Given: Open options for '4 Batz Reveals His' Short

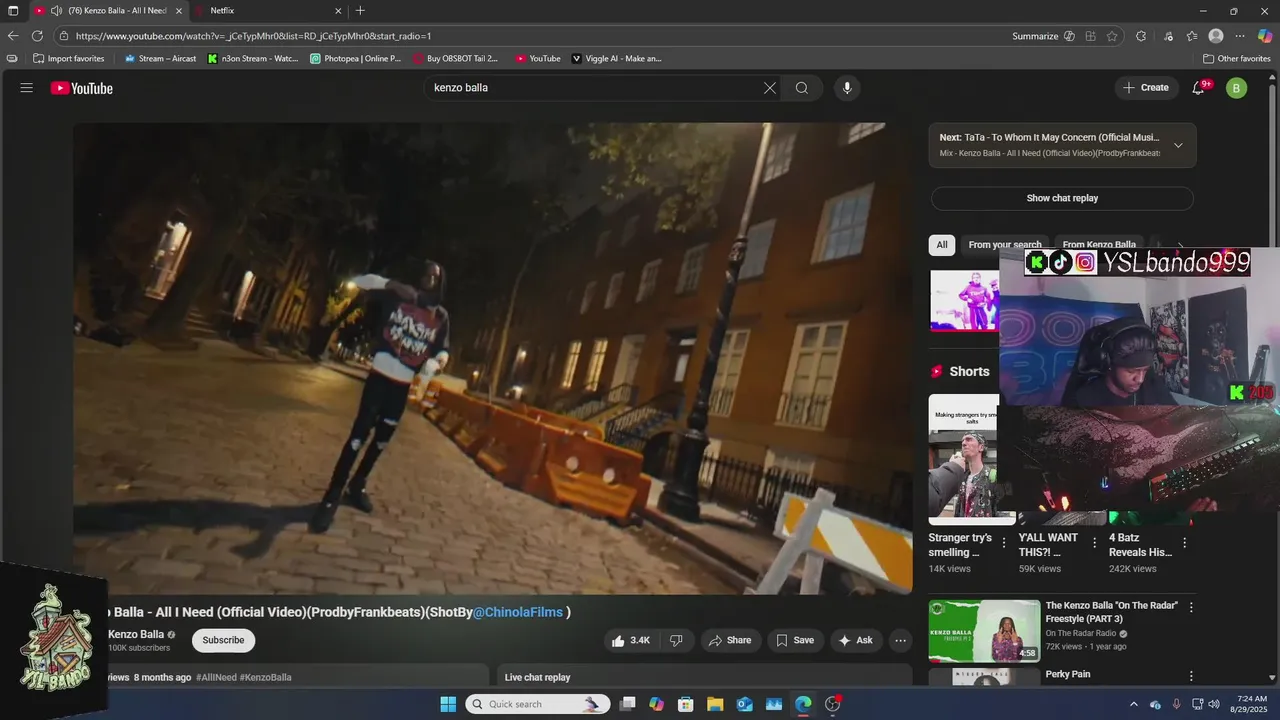Looking at the screenshot, I should coord(1185,543).
